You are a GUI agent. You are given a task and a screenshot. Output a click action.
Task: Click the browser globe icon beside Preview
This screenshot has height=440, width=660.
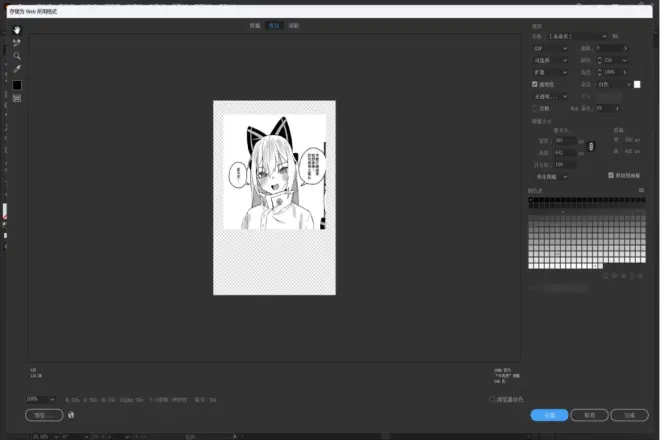tap(71, 415)
